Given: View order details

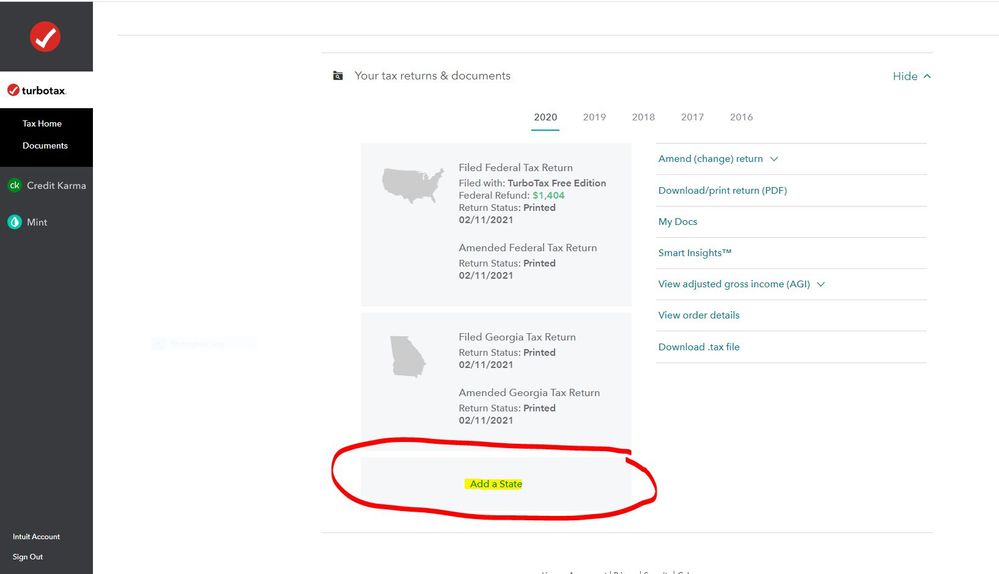Looking at the screenshot, I should (699, 315).
